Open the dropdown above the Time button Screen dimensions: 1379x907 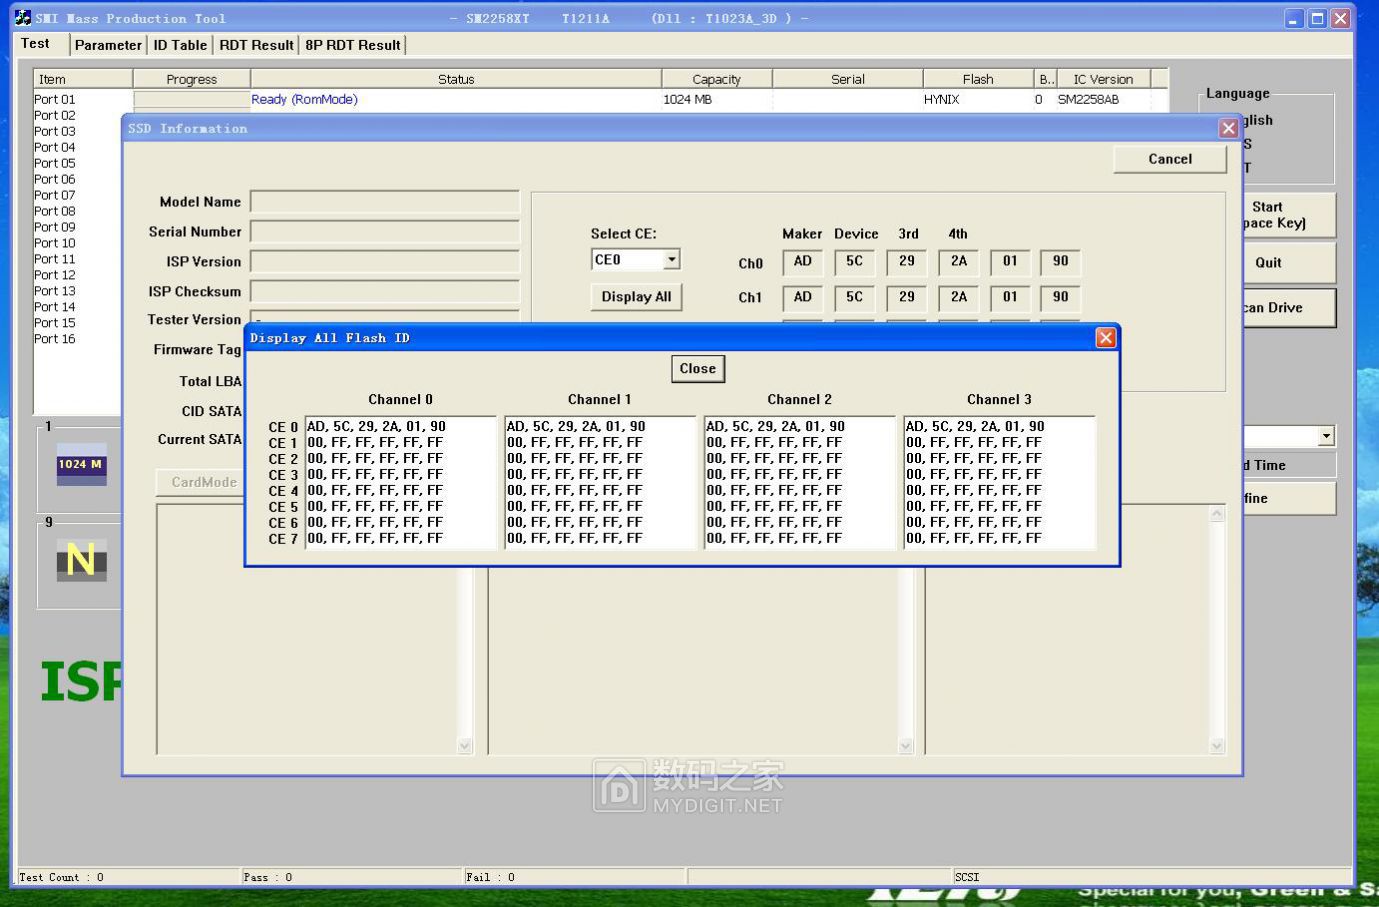(x=1326, y=436)
